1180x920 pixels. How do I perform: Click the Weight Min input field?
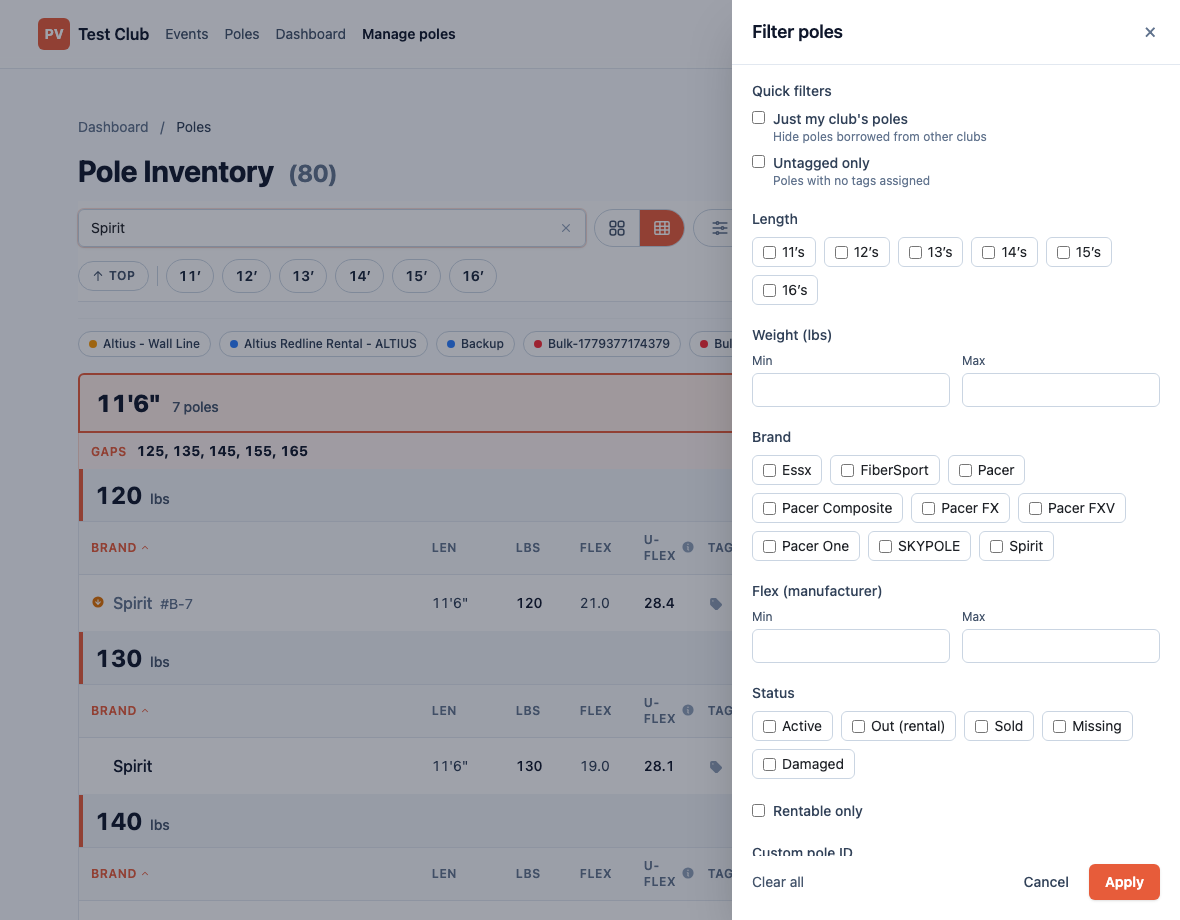pos(850,390)
